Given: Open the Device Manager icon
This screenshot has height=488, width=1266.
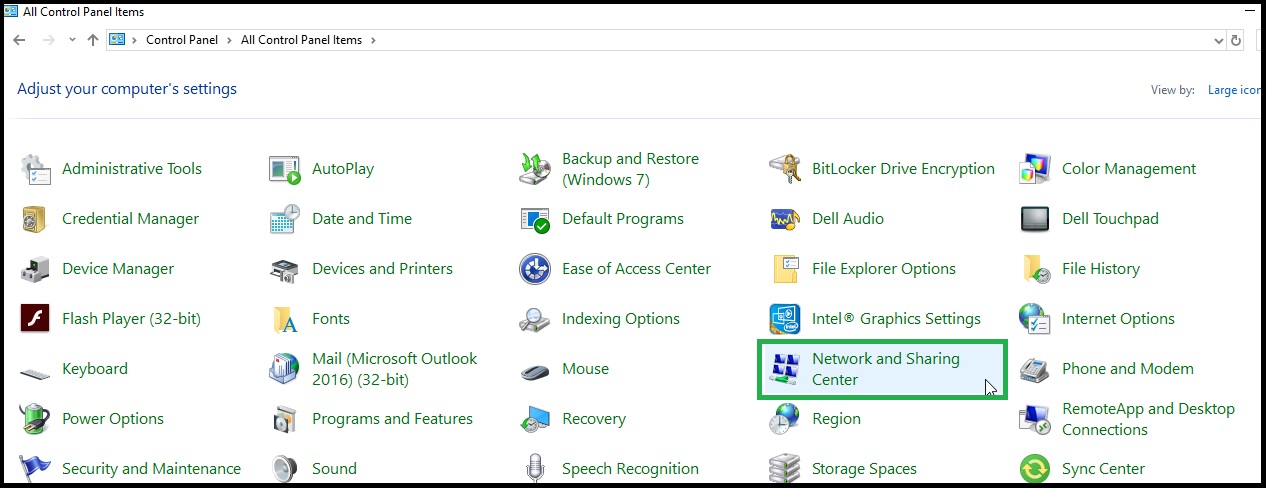Looking at the screenshot, I should coord(35,269).
